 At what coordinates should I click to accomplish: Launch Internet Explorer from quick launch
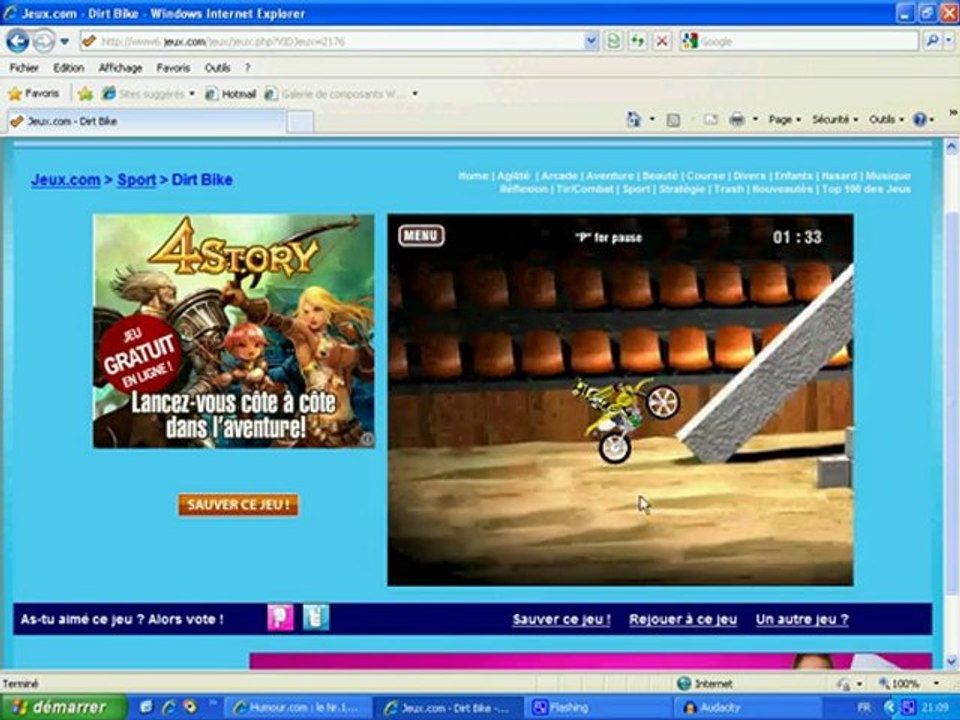[168, 707]
